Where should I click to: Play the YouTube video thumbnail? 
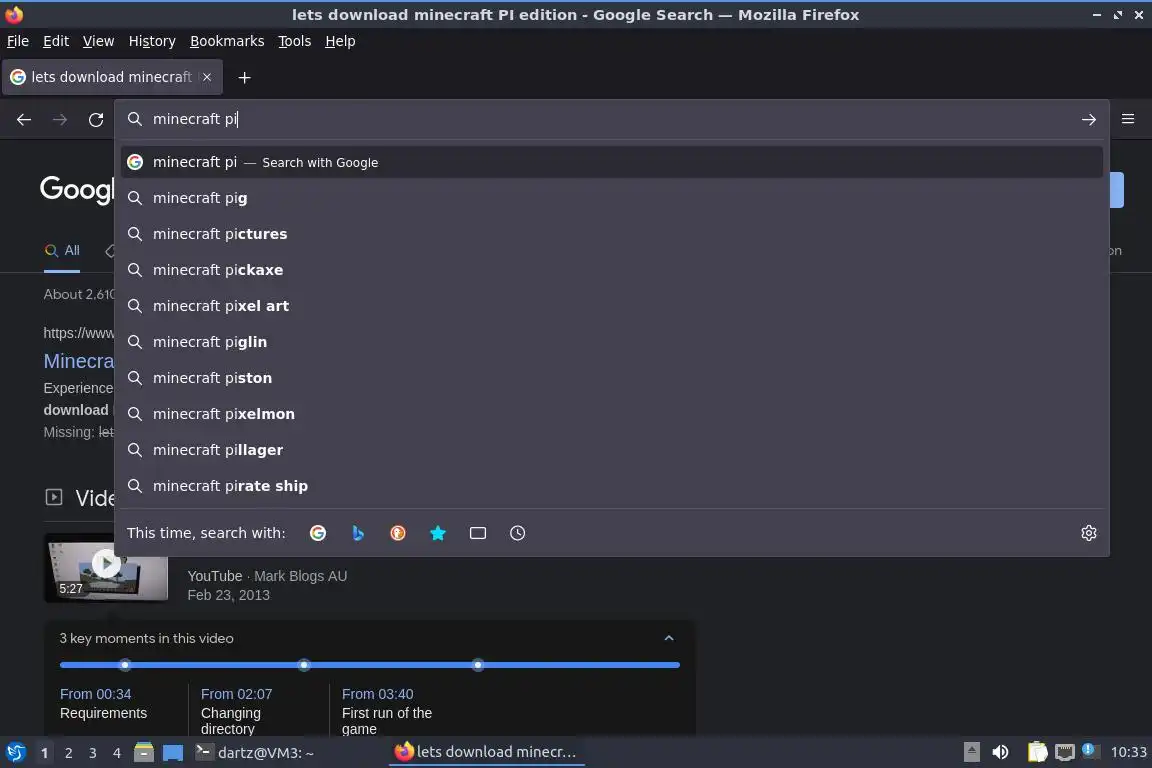click(106, 567)
